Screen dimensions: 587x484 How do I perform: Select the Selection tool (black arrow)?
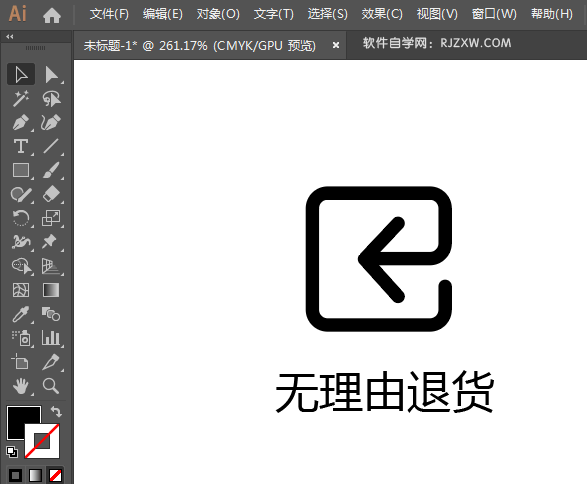tap(21, 74)
